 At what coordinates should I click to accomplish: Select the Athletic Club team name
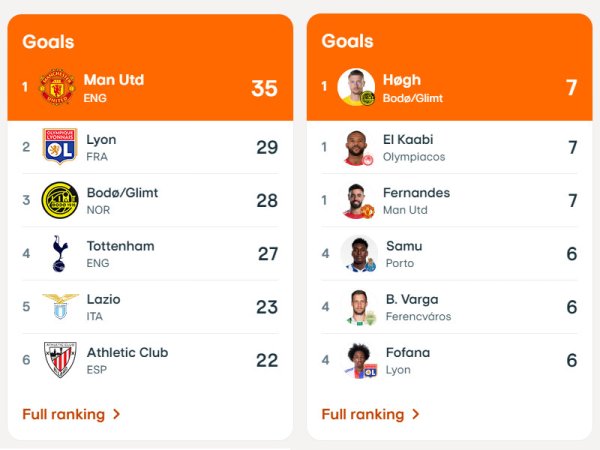[127, 352]
